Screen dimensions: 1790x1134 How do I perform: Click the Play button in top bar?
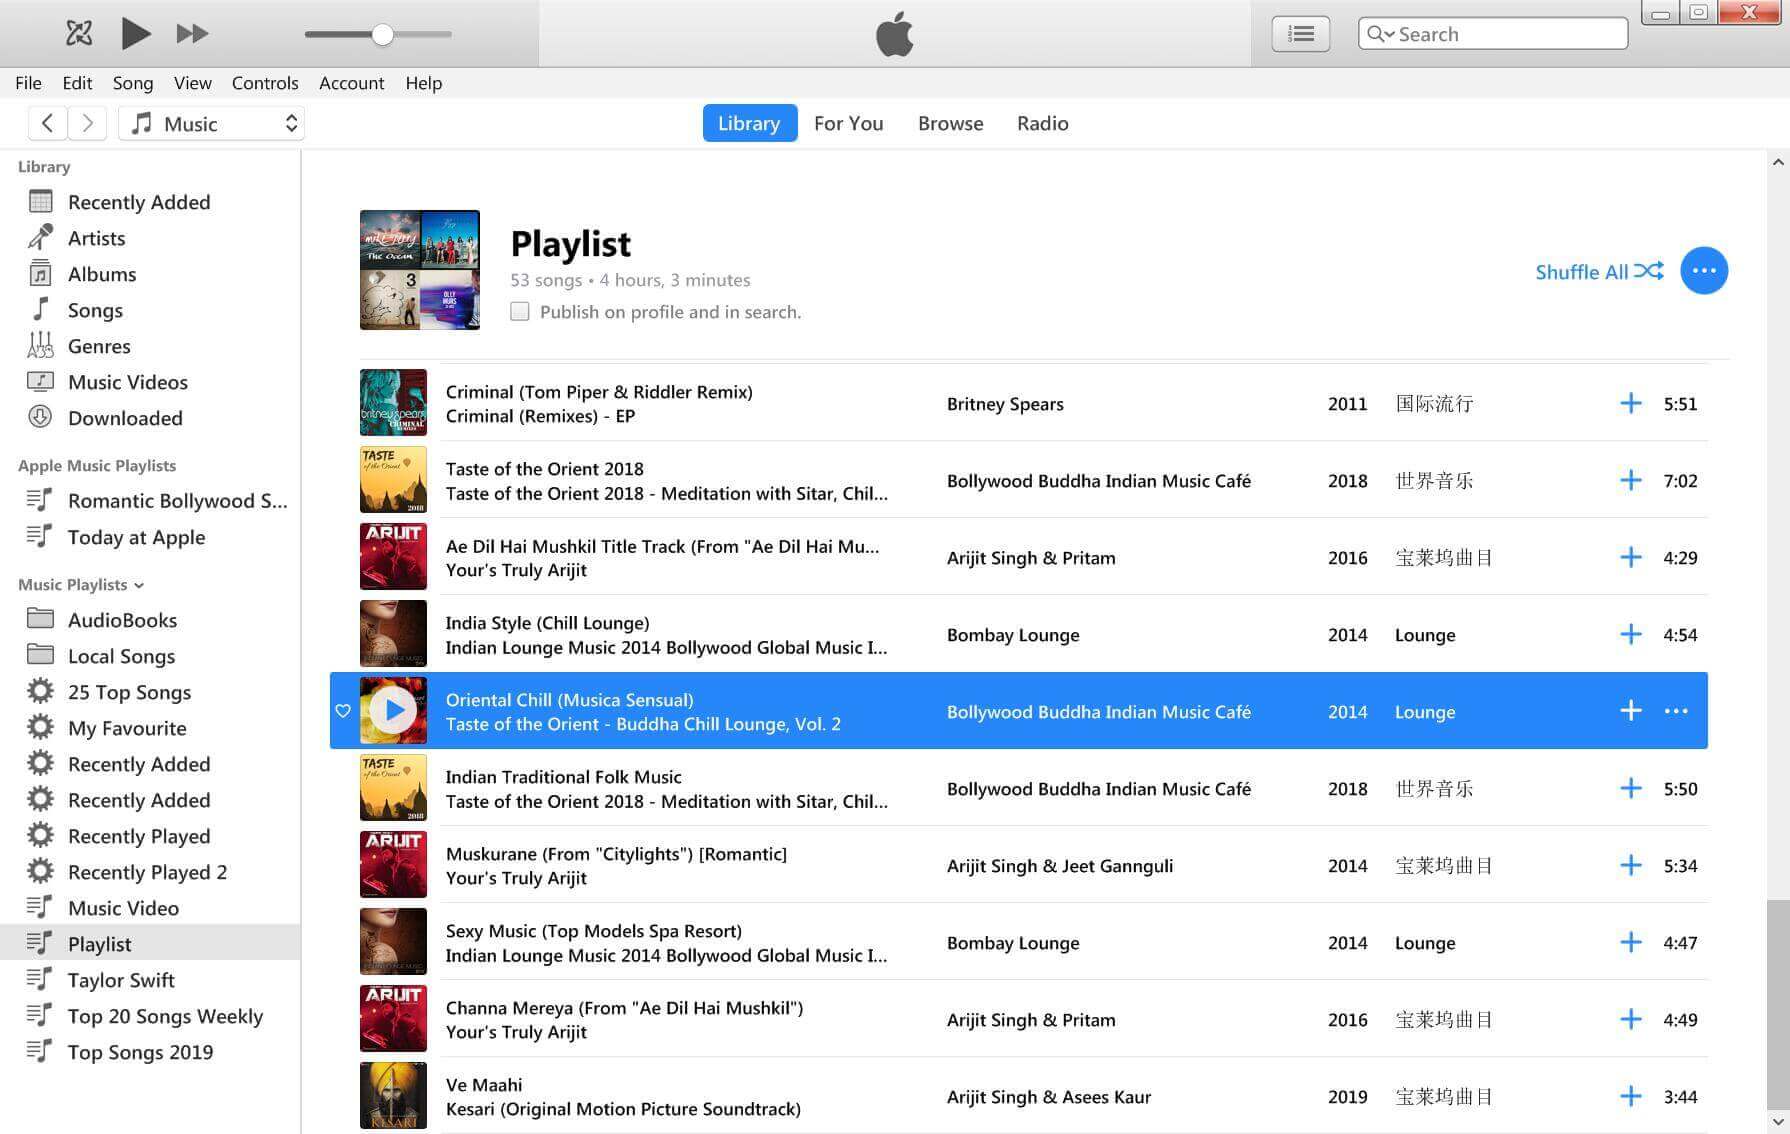pyautogui.click(x=135, y=33)
